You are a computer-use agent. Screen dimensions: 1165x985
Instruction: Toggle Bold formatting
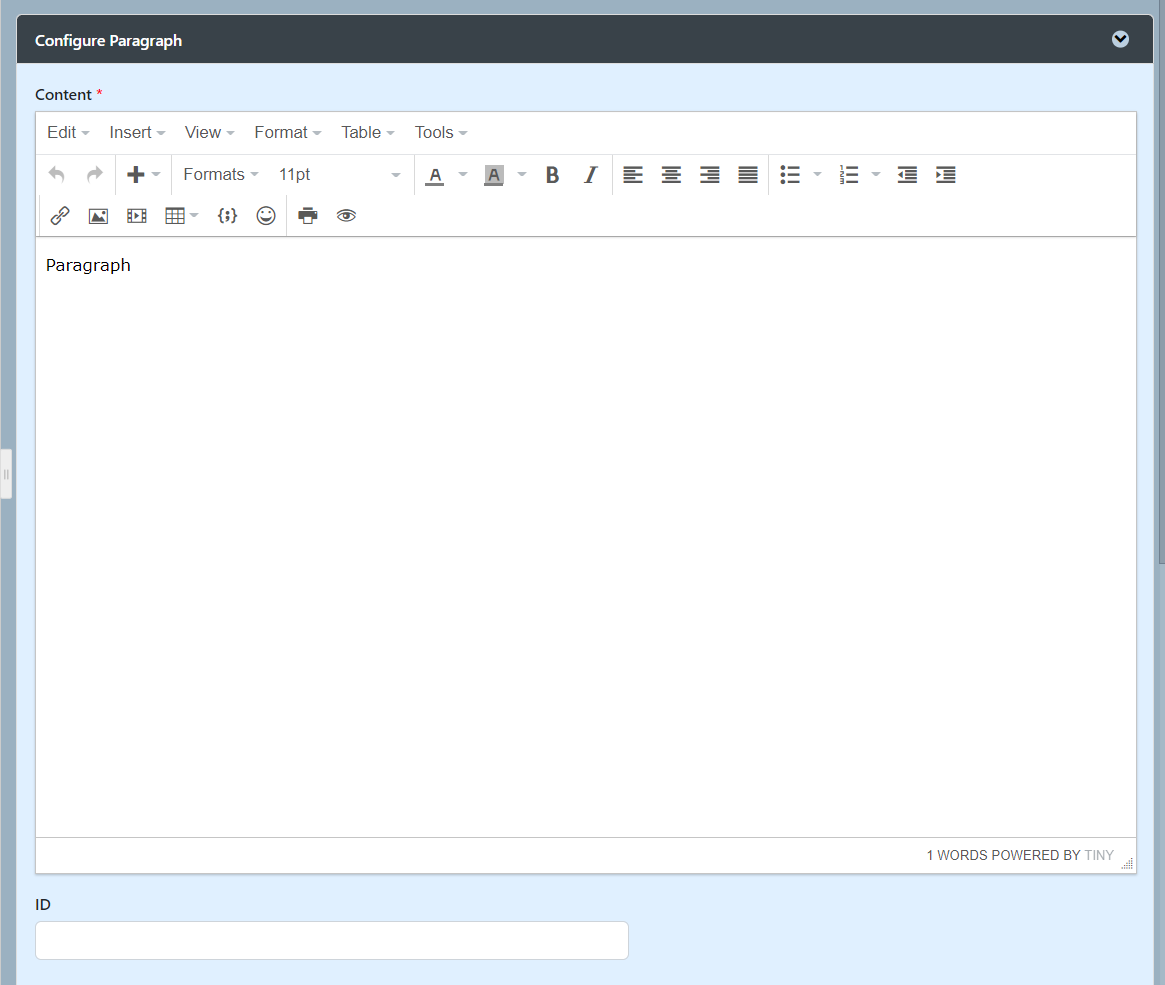552,175
